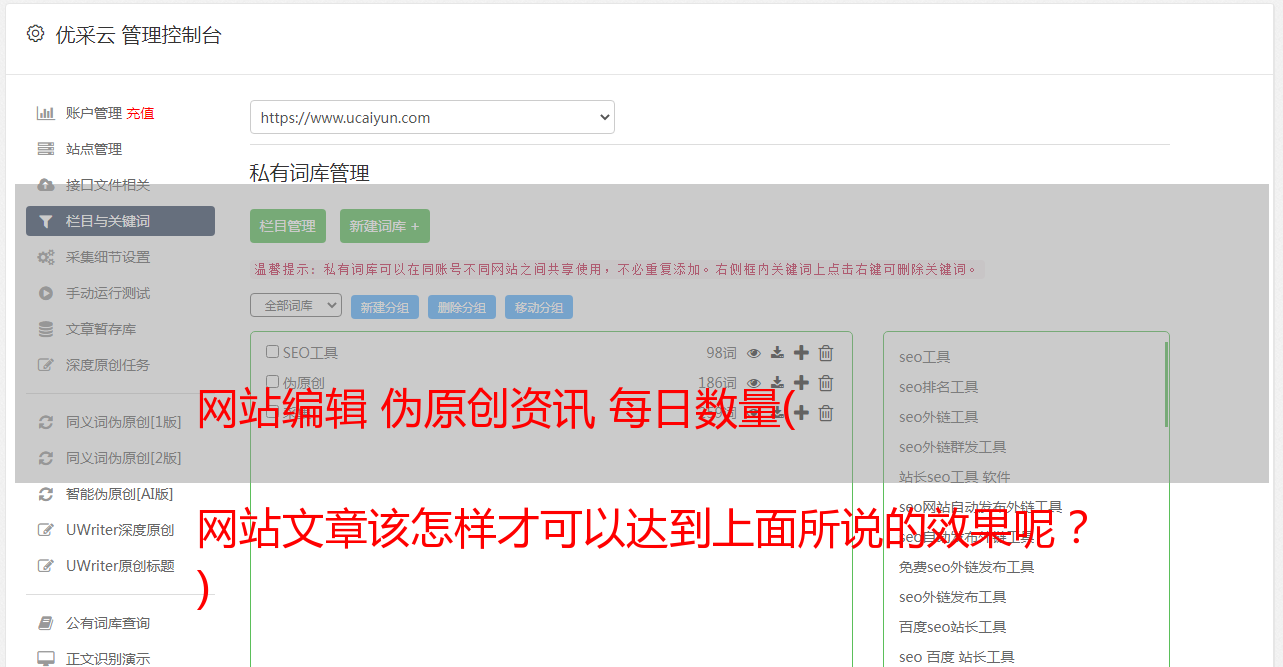Select keyword 'seo外链群发工具'
The width and height of the screenshot is (1283, 667).
click(x=952, y=447)
